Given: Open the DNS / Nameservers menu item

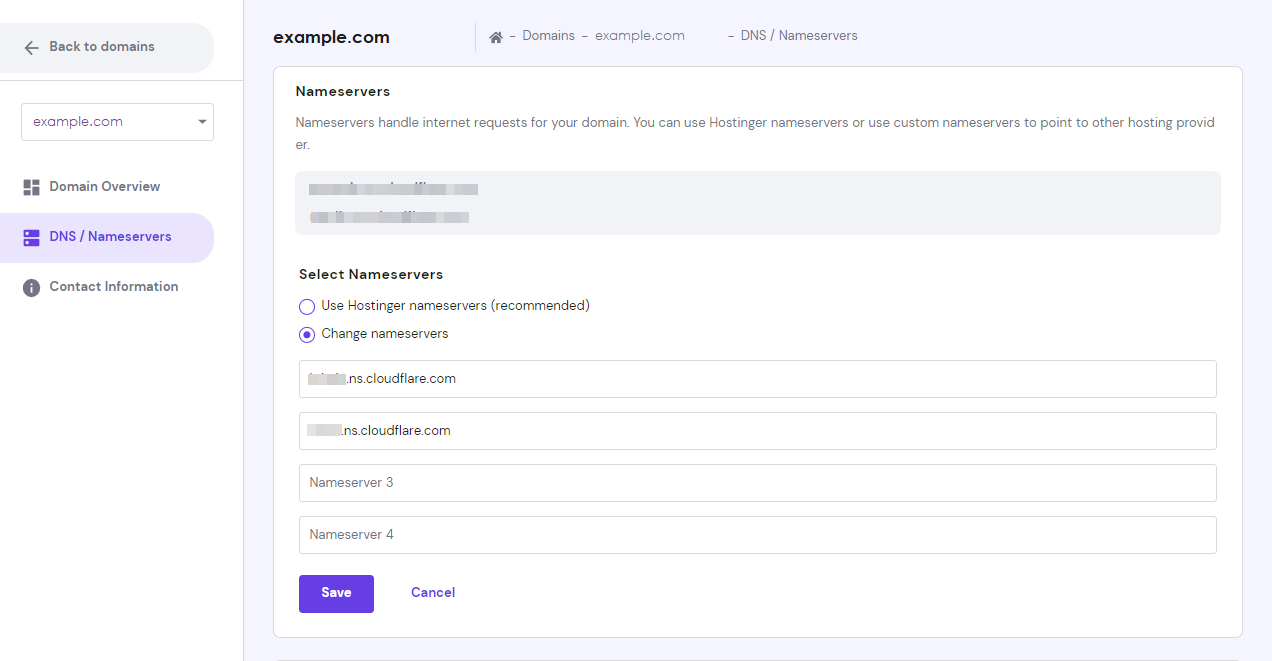Looking at the screenshot, I should pyautogui.click(x=110, y=237).
